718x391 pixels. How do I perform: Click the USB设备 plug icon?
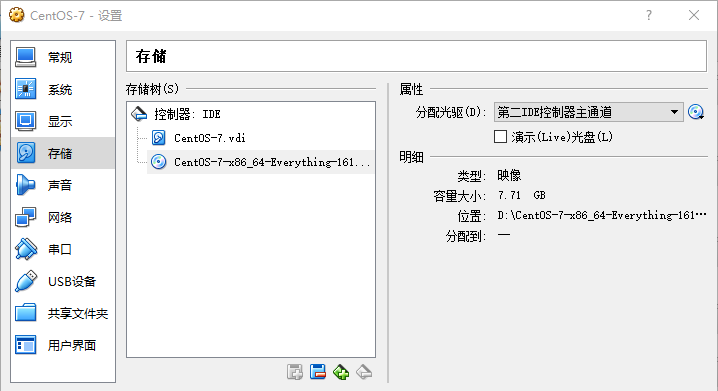[26, 281]
